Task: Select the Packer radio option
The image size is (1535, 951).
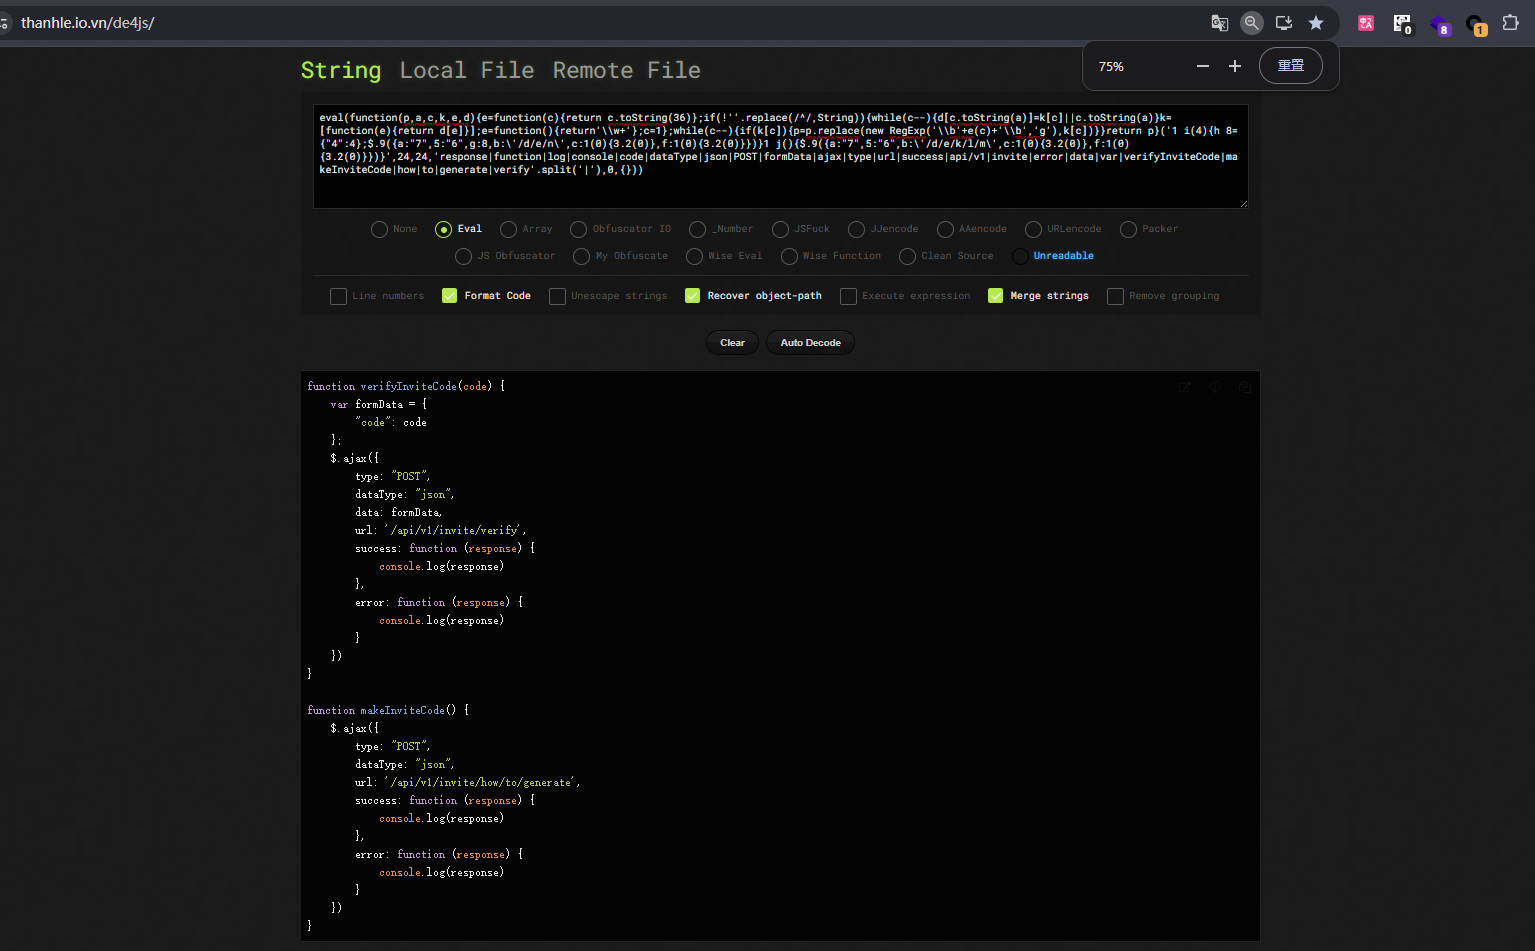Action: [1128, 229]
